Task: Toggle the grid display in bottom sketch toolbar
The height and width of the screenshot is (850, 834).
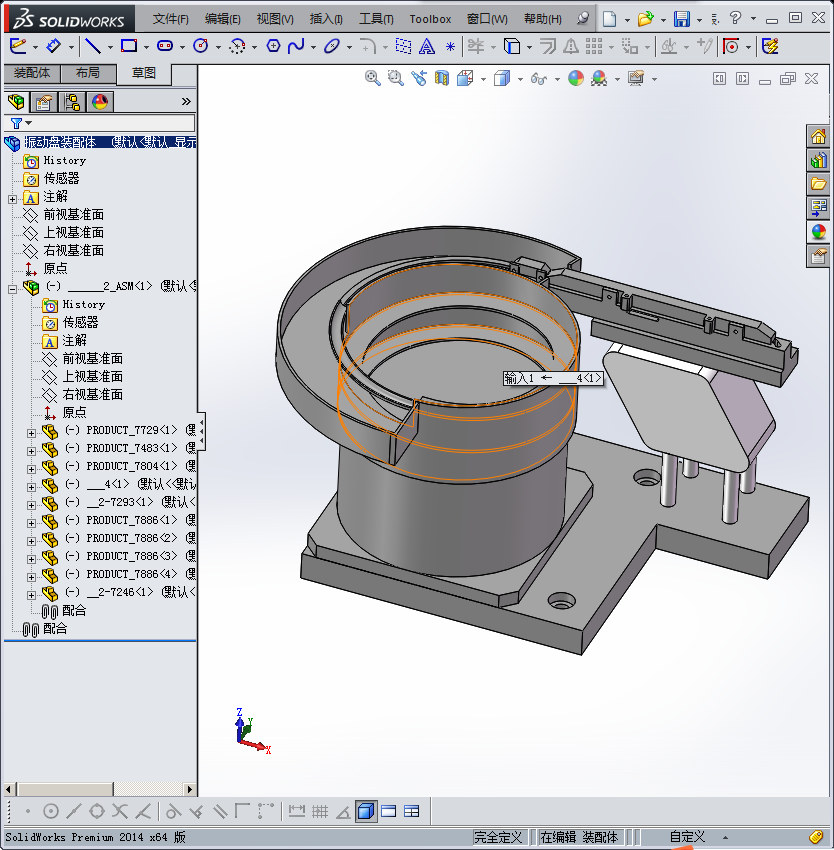Action: 318,811
